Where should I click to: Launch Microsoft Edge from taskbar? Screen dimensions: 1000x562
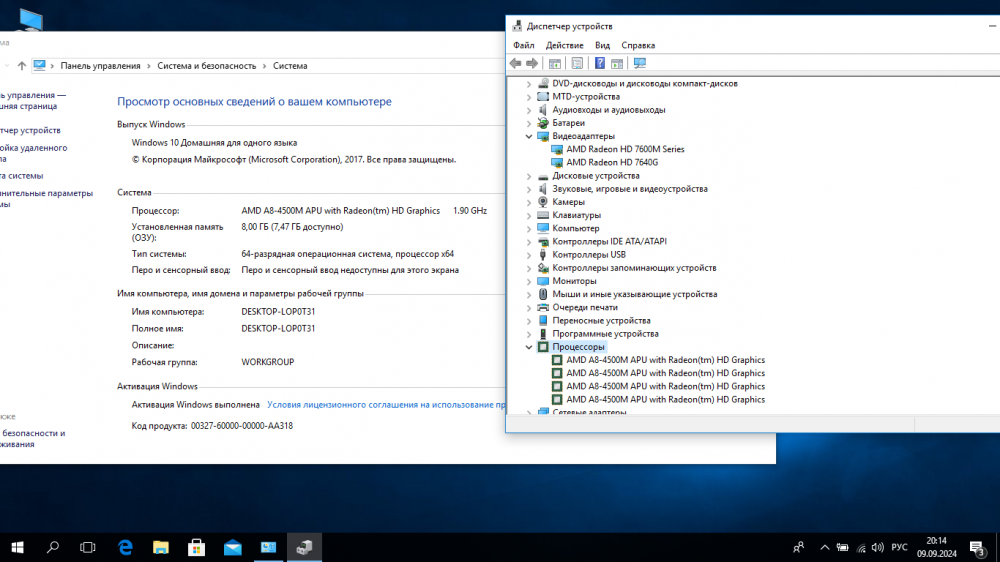pyautogui.click(x=125, y=547)
